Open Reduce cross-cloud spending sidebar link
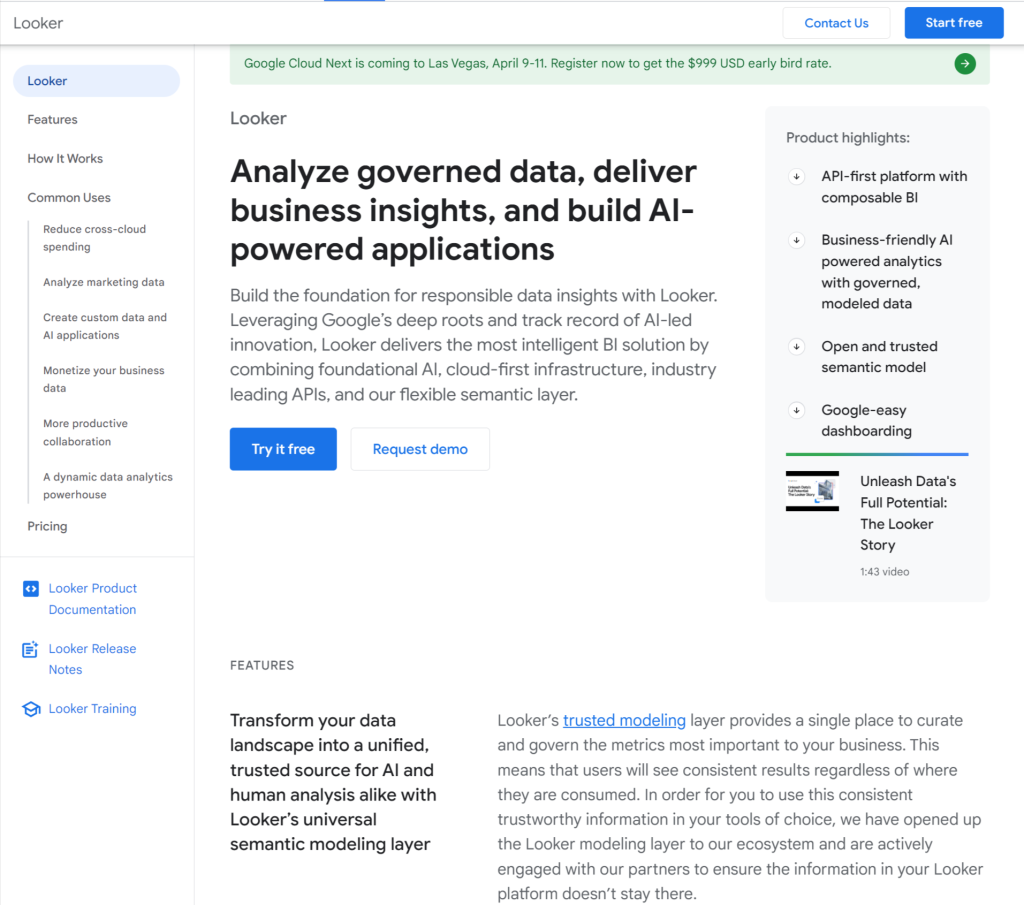The height and width of the screenshot is (905, 1024). click(94, 238)
